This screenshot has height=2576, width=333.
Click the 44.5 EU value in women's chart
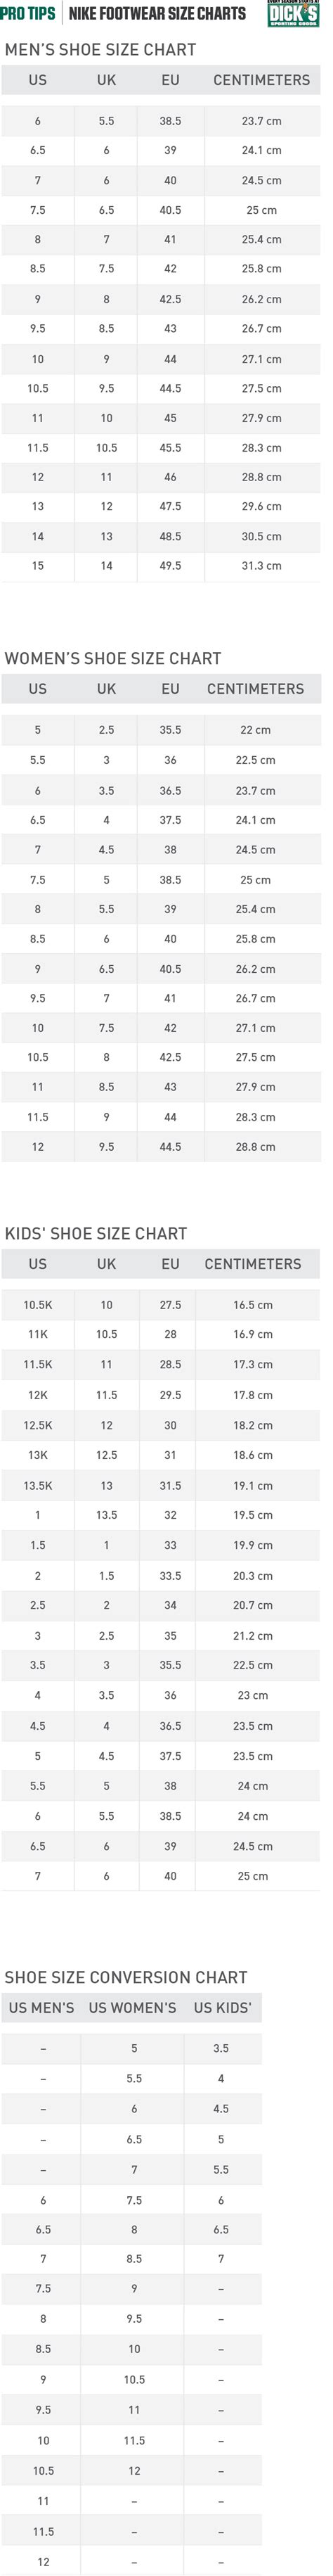click(170, 1147)
